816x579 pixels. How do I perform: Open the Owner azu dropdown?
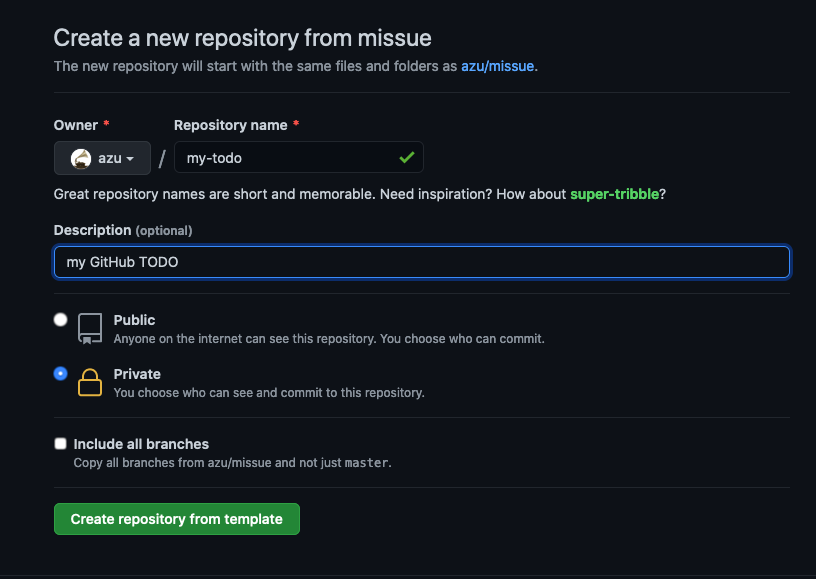click(x=103, y=158)
